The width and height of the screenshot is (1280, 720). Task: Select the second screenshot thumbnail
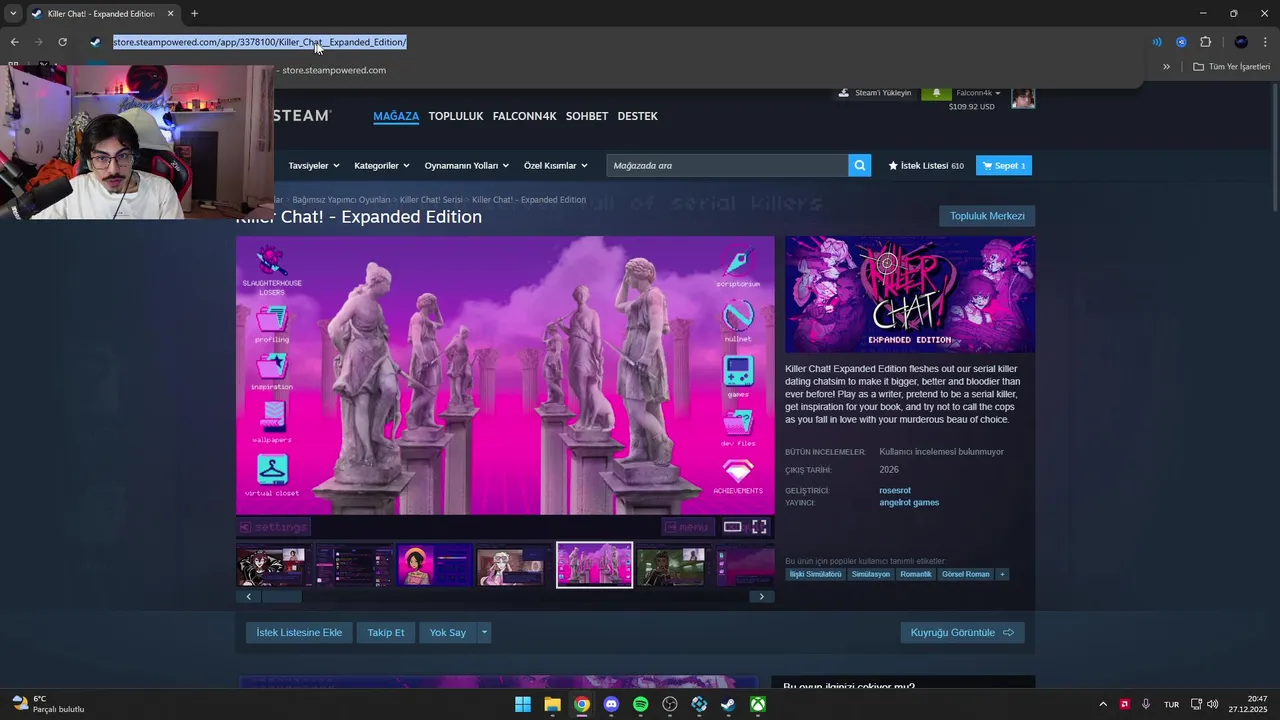(354, 565)
